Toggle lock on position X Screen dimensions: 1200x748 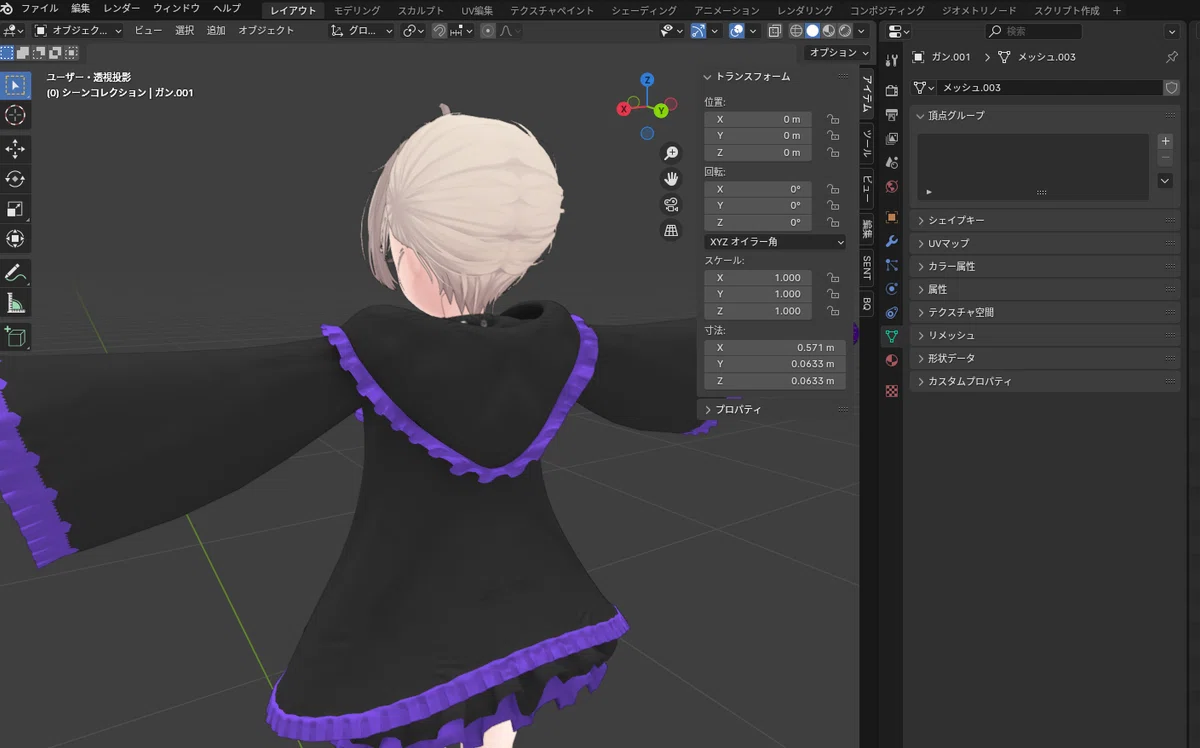pos(832,119)
